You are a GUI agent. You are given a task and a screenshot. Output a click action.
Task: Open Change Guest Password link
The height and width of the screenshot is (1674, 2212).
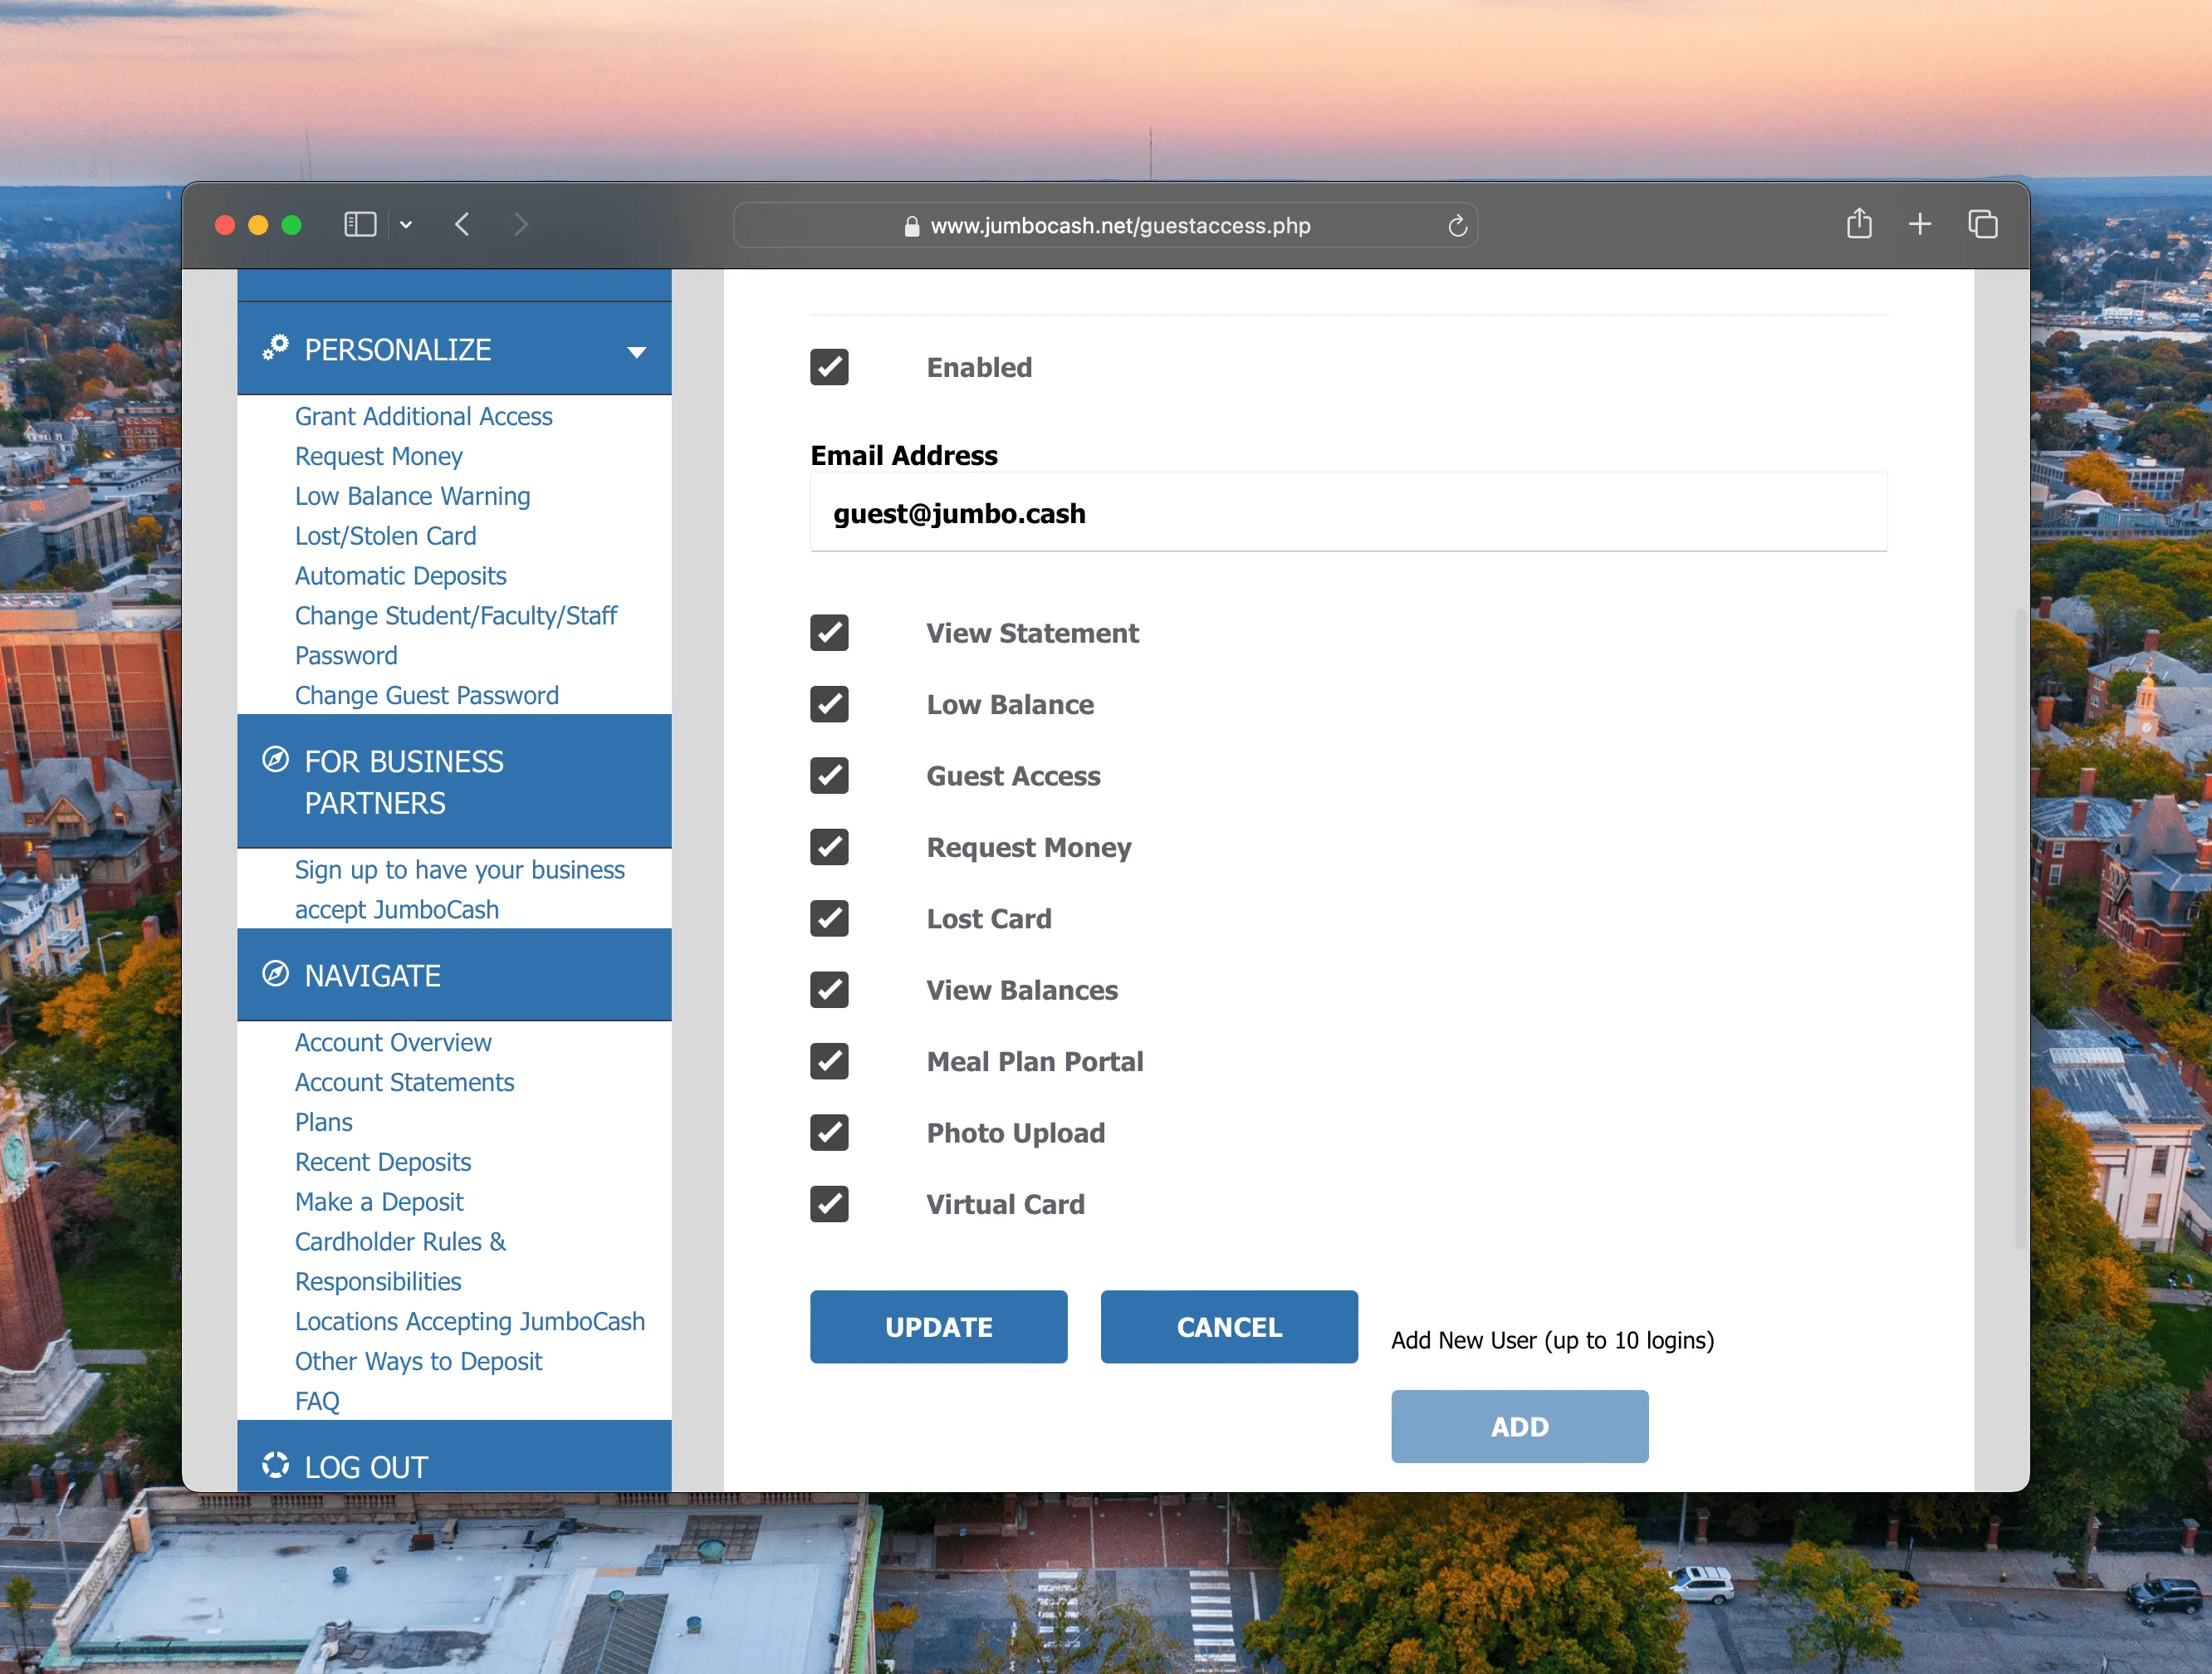[426, 695]
